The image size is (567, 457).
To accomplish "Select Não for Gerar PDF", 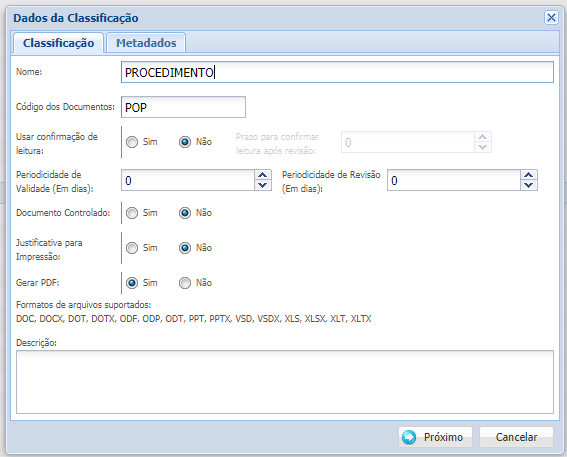I will point(185,283).
